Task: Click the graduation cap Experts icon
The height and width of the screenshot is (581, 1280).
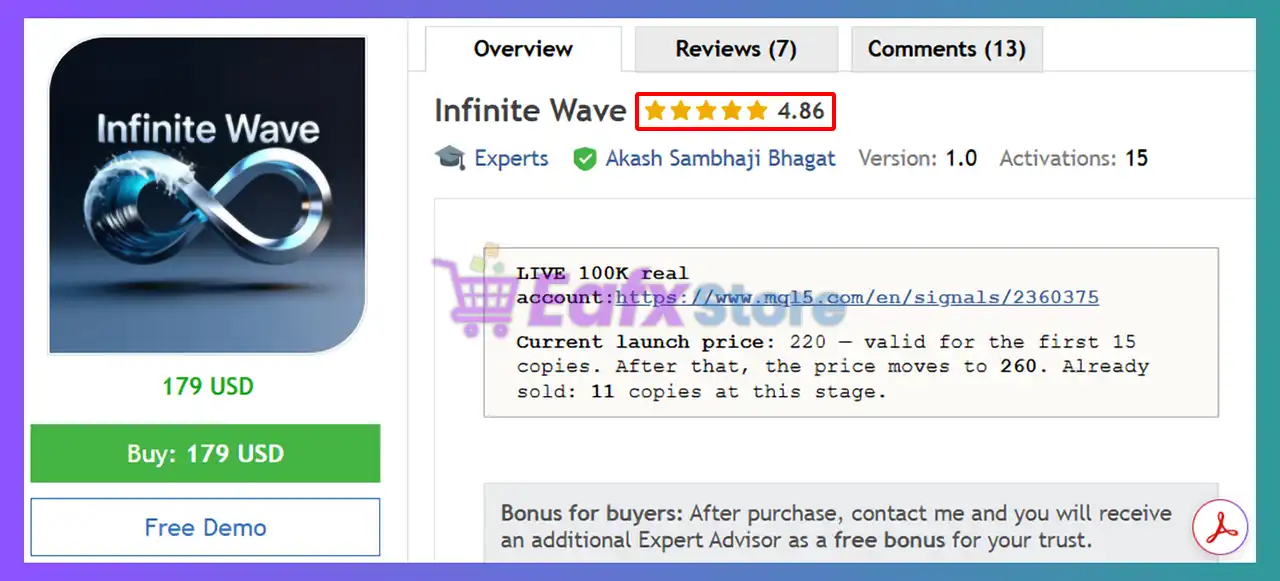Action: (x=450, y=158)
